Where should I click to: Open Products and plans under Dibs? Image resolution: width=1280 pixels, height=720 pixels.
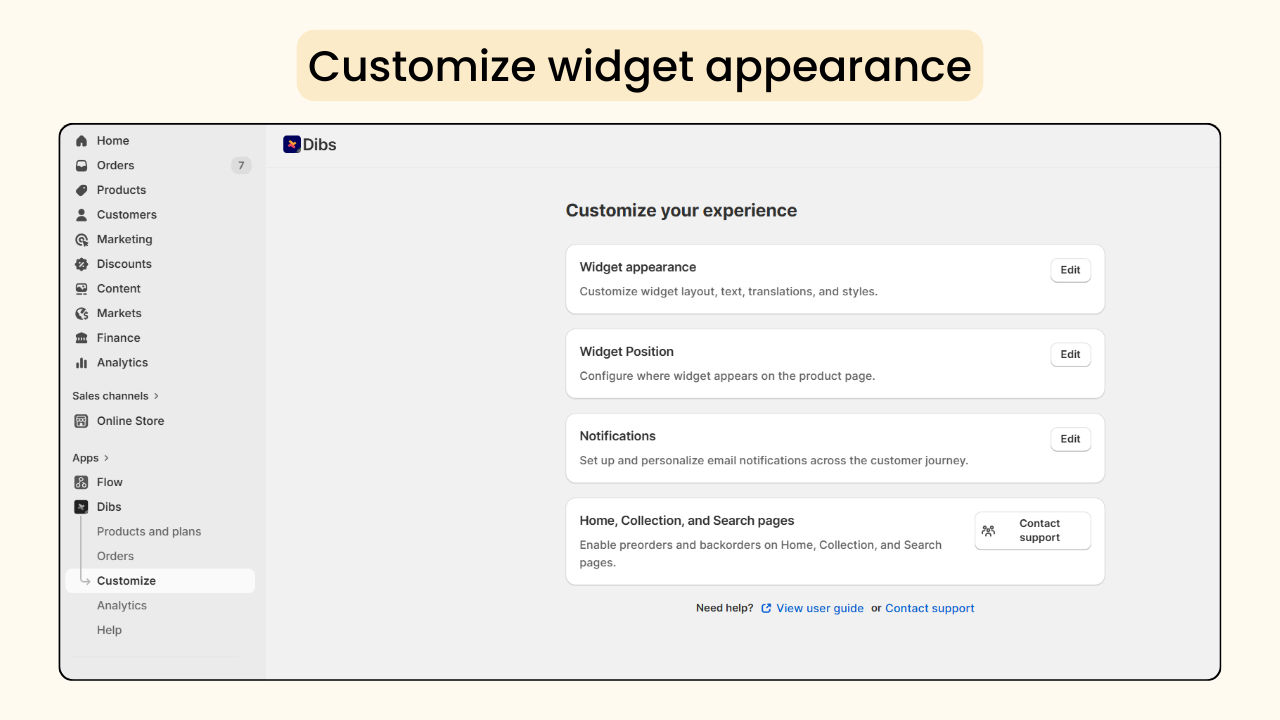point(148,531)
